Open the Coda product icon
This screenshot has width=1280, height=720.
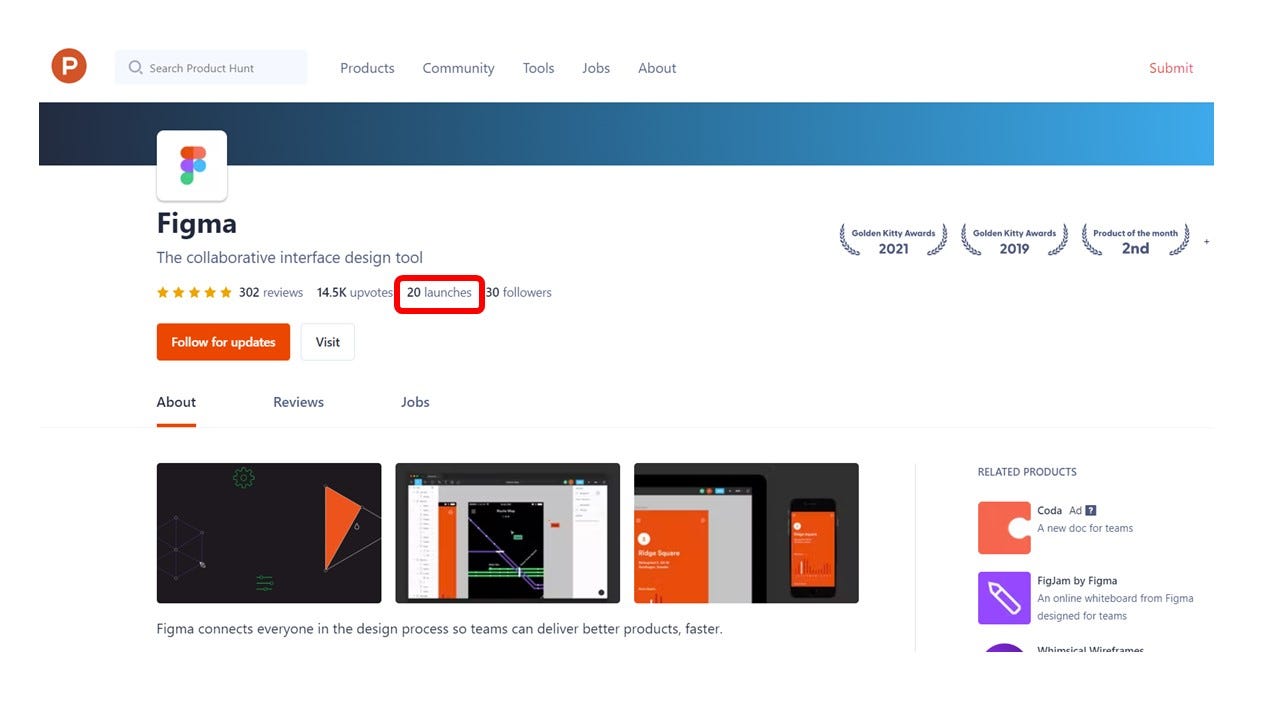(x=1004, y=528)
